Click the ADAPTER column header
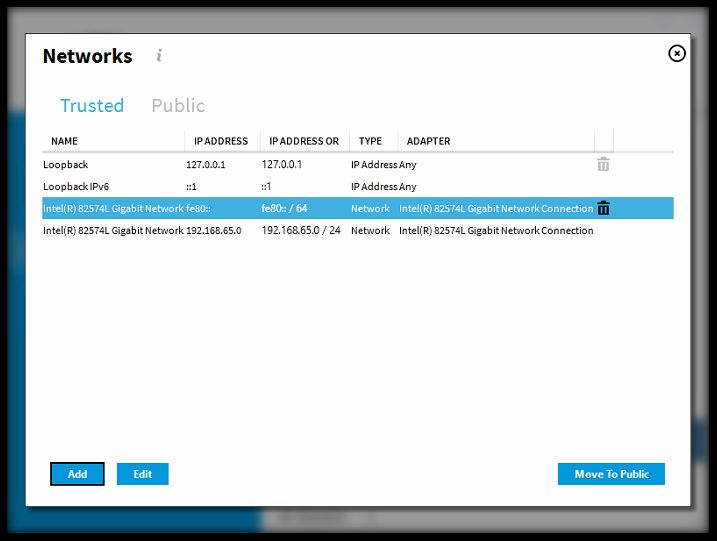Viewport: 717px width, 541px height. click(428, 141)
